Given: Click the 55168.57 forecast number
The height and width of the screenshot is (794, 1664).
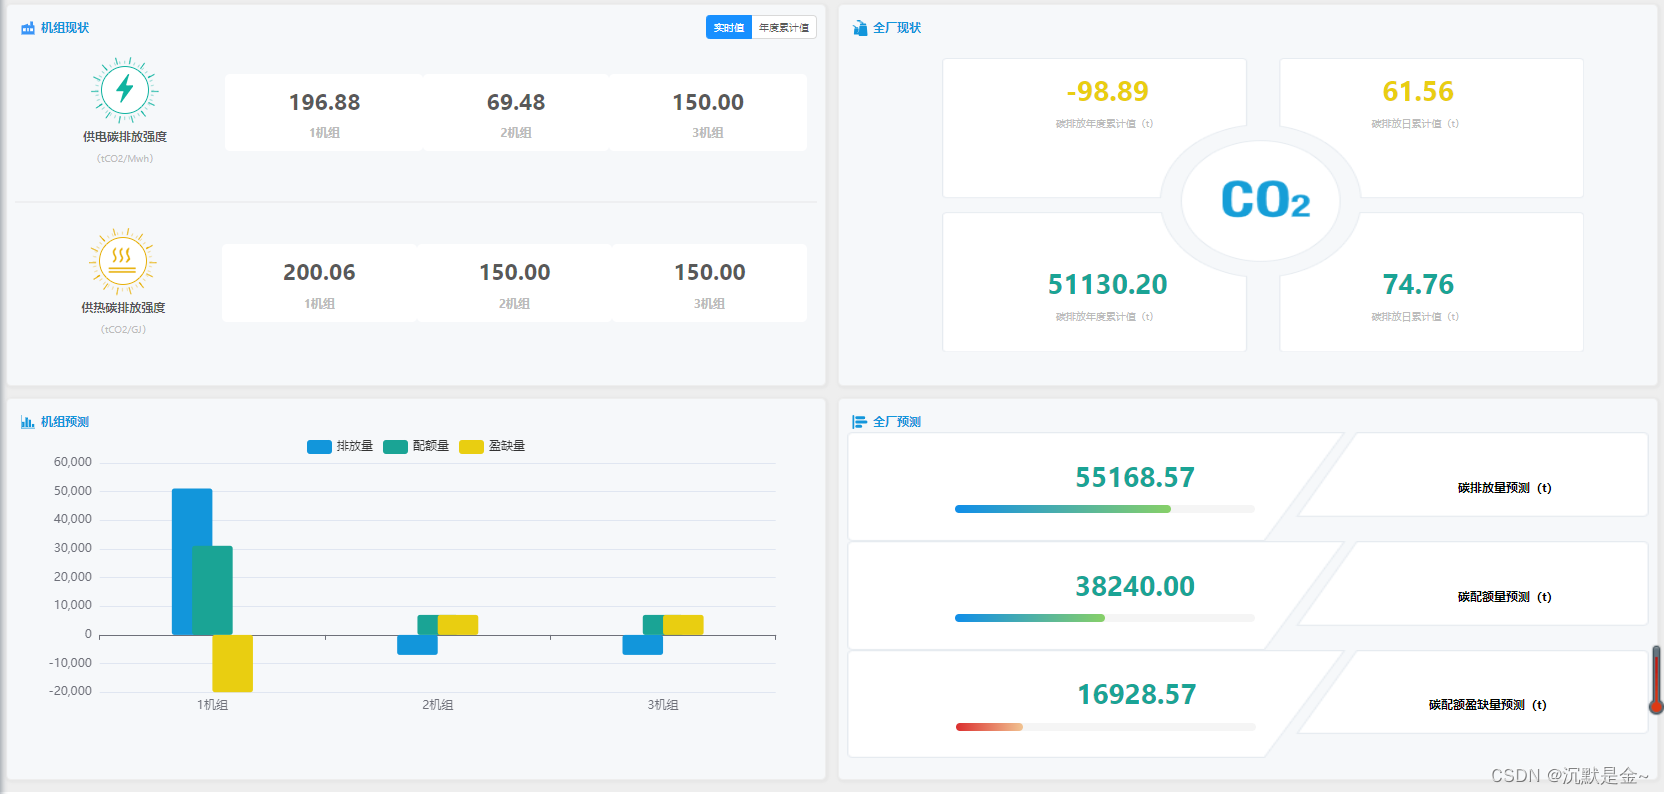Looking at the screenshot, I should (1135, 478).
